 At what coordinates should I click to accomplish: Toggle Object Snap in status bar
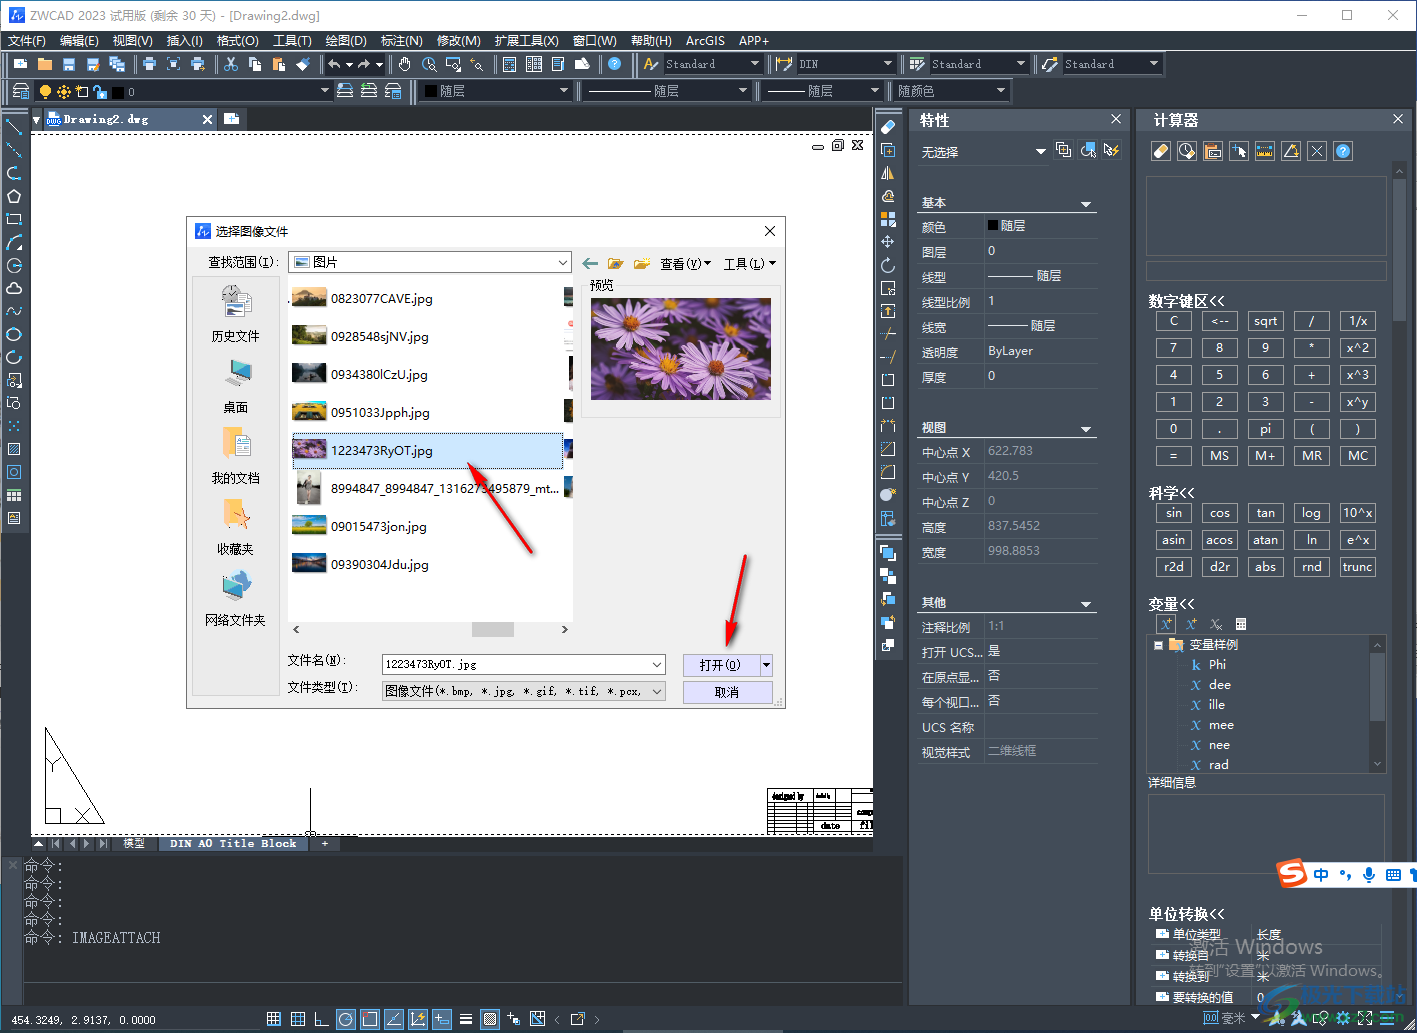(x=369, y=1019)
